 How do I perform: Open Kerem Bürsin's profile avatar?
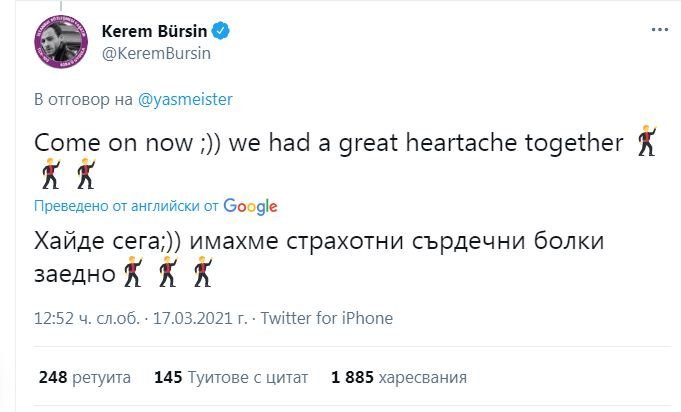[x=62, y=42]
